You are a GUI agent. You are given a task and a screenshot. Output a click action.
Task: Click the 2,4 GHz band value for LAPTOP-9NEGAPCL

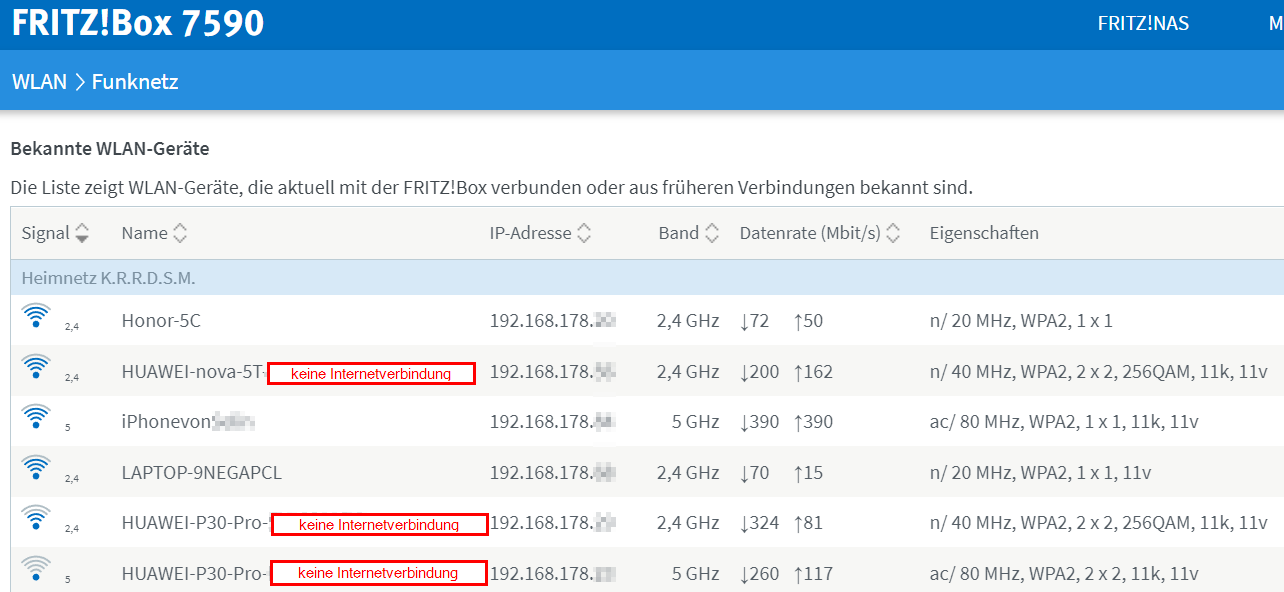click(x=688, y=472)
